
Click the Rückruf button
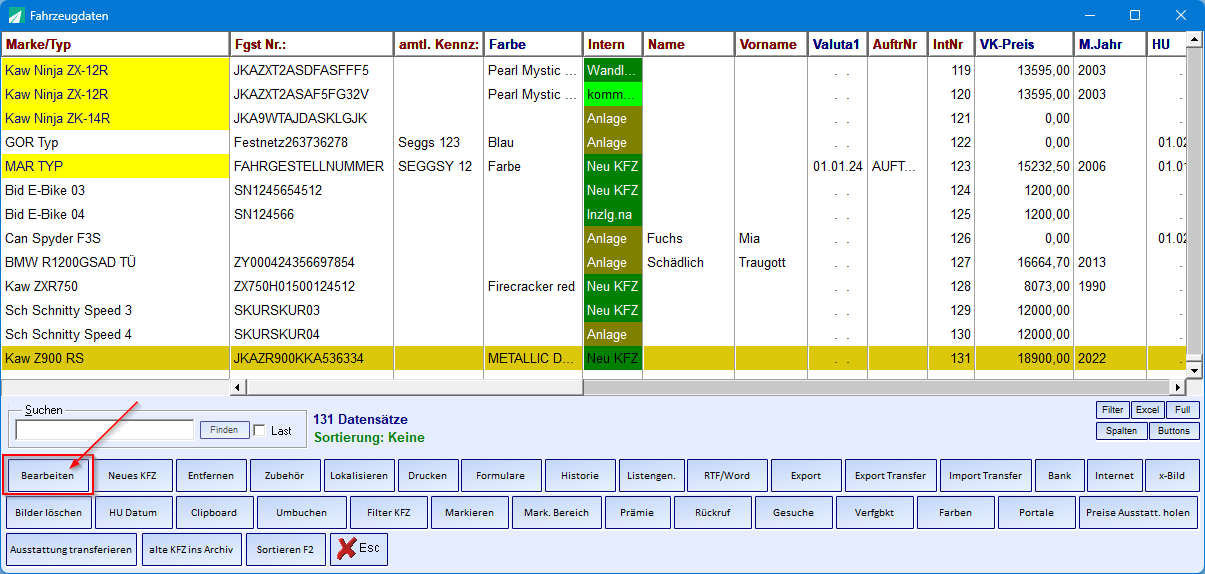click(x=714, y=513)
